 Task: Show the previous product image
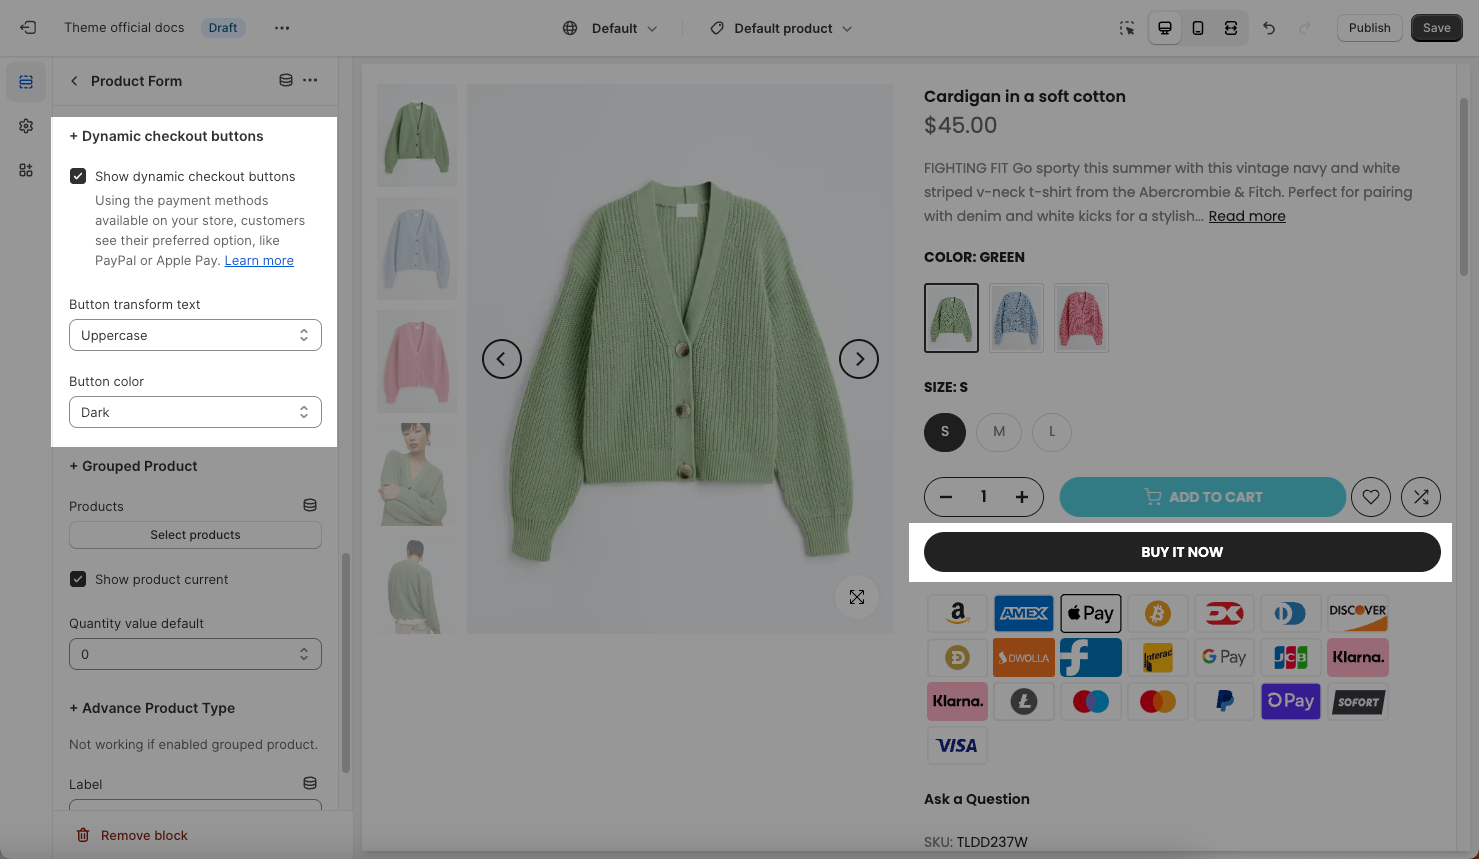[x=502, y=359]
